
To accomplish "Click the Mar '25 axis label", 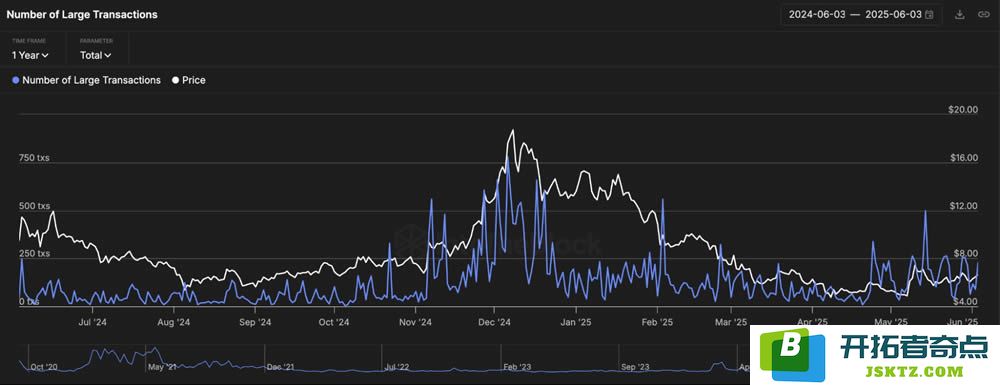I will (x=731, y=323).
